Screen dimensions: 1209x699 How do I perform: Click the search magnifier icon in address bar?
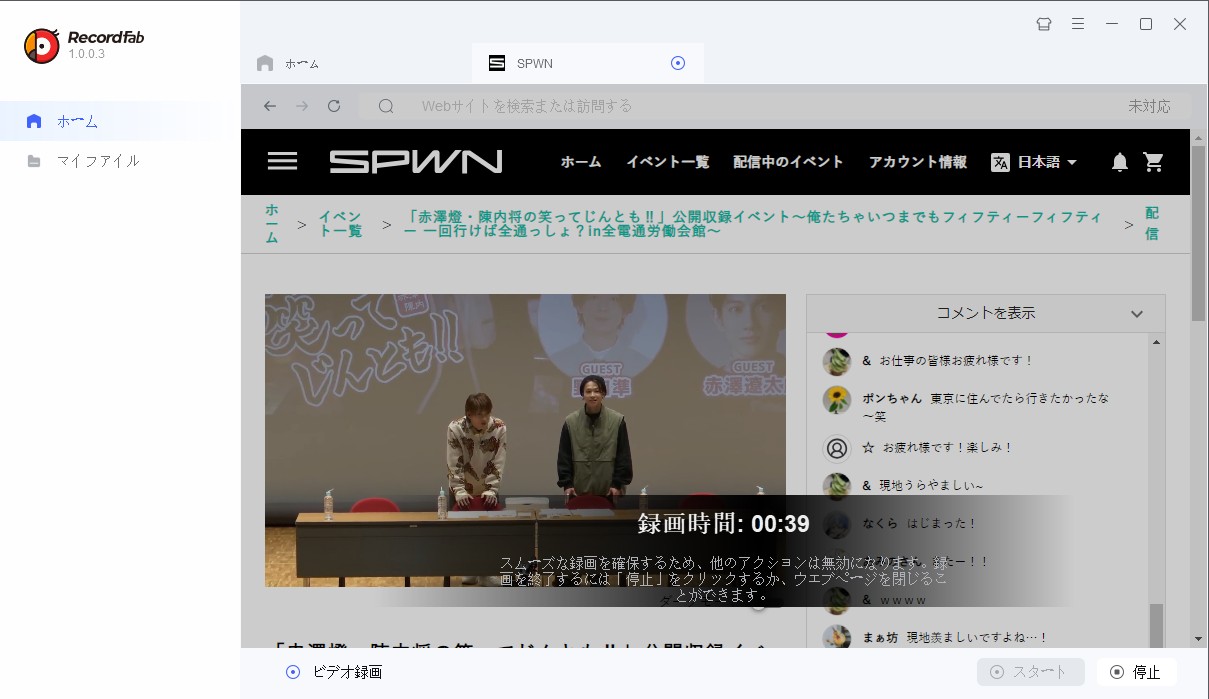[x=386, y=106]
